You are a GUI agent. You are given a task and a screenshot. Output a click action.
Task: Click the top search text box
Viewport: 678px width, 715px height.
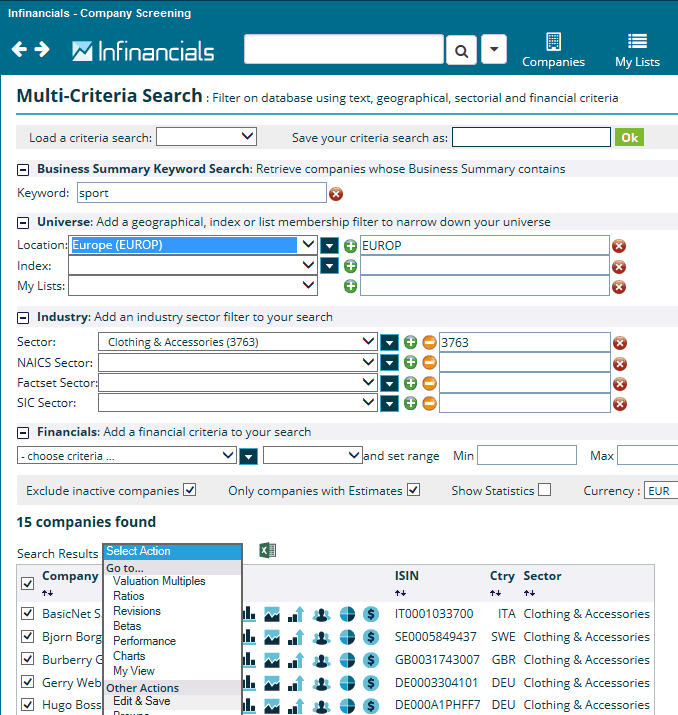coord(344,49)
